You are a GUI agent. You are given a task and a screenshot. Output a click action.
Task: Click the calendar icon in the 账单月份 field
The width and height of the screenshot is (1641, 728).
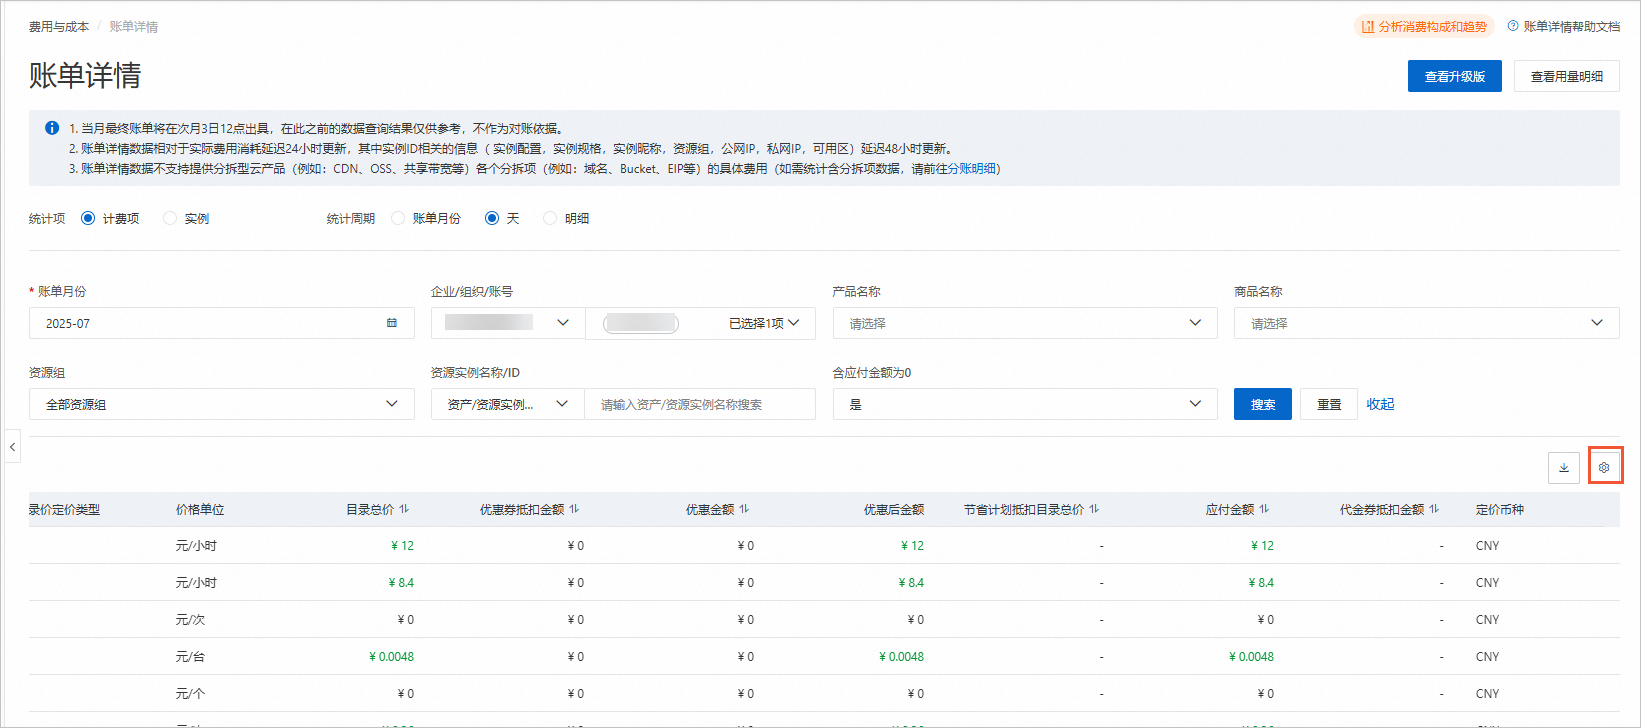click(392, 323)
